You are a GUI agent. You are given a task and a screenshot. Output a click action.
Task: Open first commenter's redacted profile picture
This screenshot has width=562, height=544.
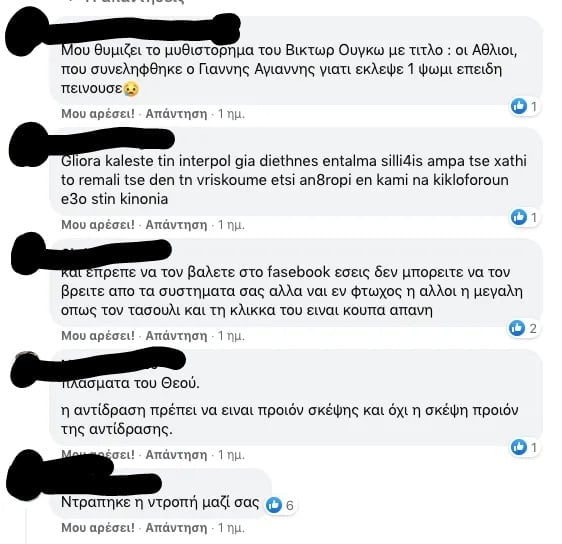tap(27, 32)
